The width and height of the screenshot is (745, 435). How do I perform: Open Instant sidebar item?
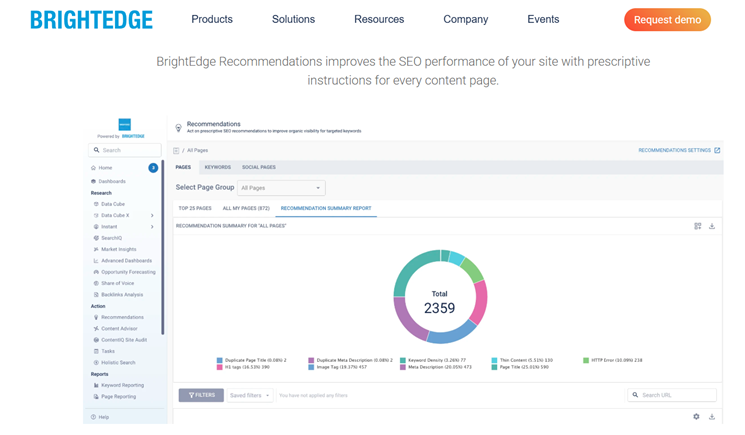point(109,227)
